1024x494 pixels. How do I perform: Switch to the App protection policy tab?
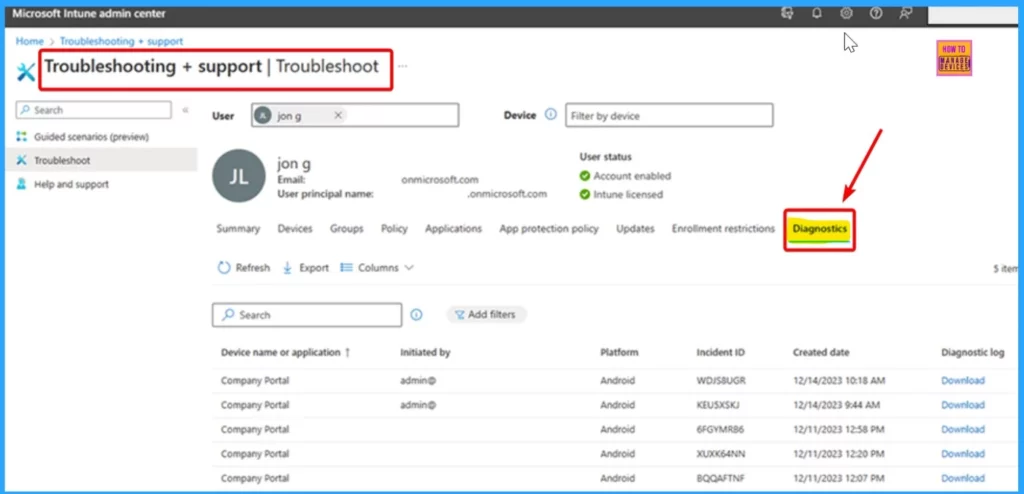549,229
